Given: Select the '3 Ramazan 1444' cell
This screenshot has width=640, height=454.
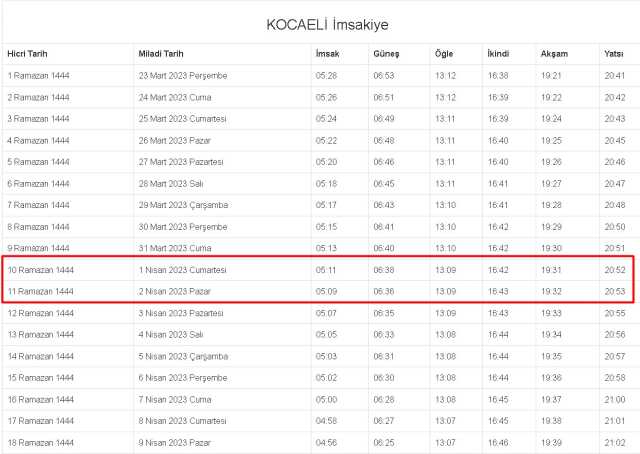Looking at the screenshot, I should coord(38,119).
